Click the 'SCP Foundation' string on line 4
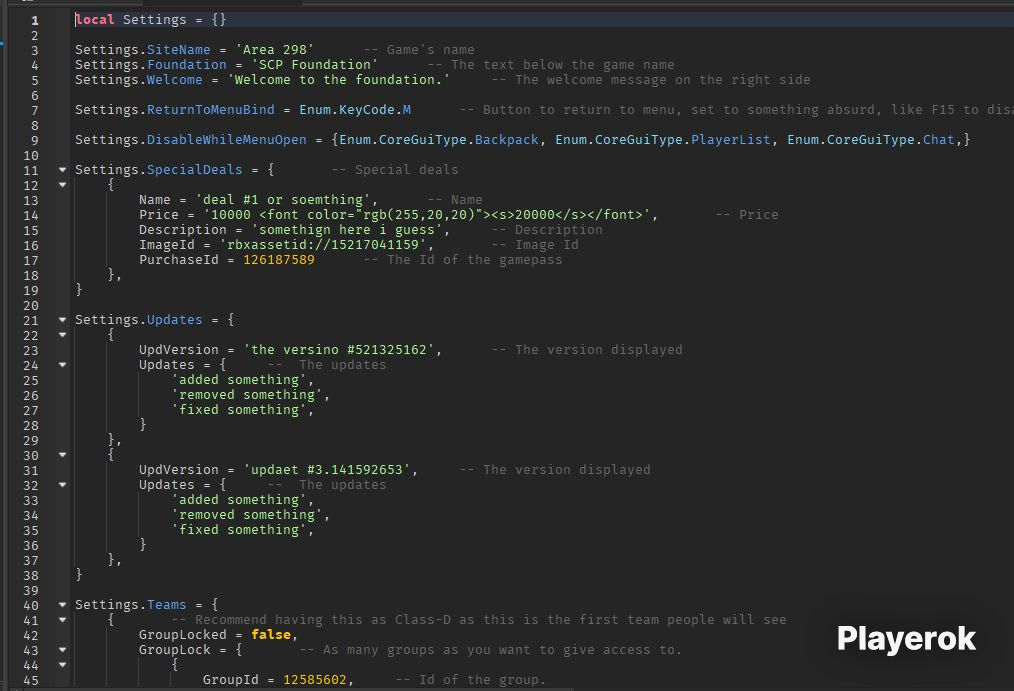This screenshot has width=1014, height=691. coord(314,65)
